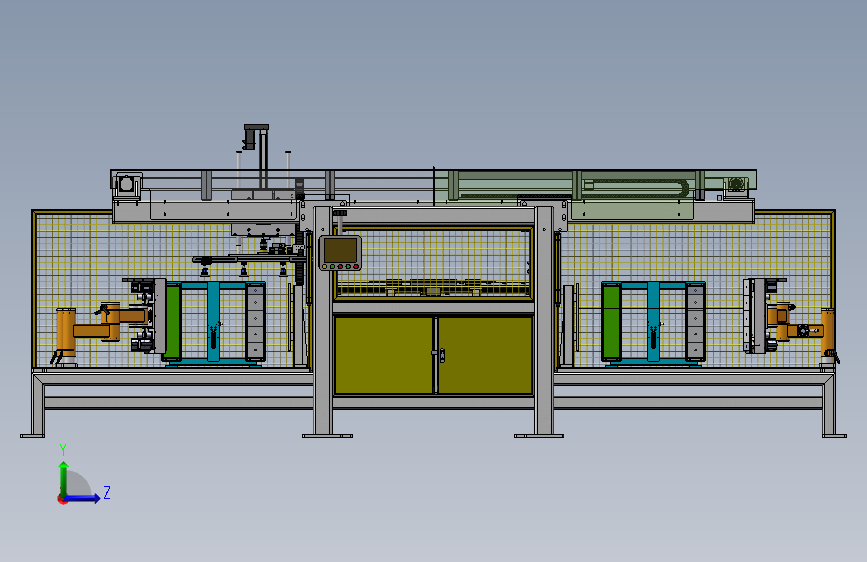Pick the left green panel in the rack
867x562 pixels.
tap(172, 322)
